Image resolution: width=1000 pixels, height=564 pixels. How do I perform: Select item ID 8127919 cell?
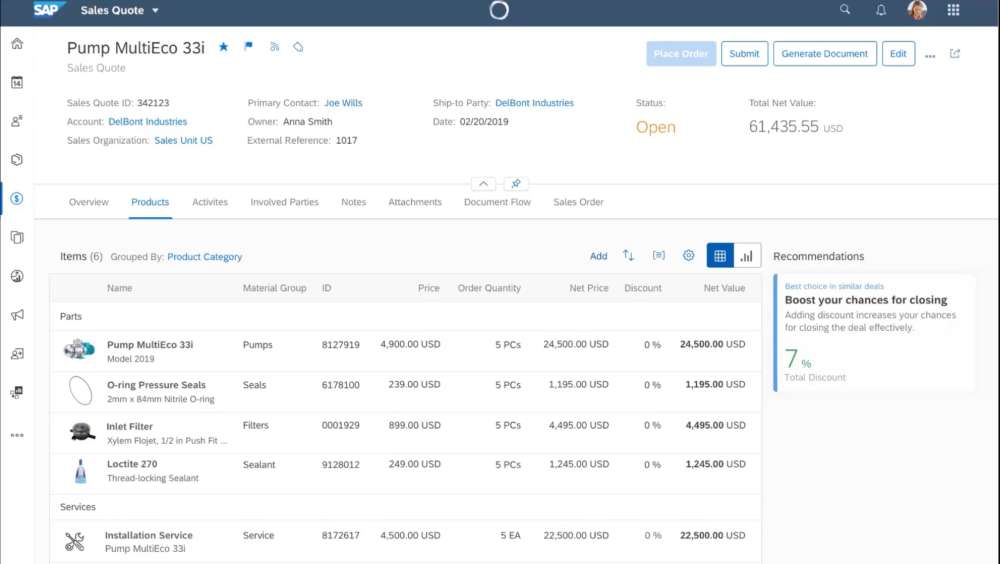341,345
